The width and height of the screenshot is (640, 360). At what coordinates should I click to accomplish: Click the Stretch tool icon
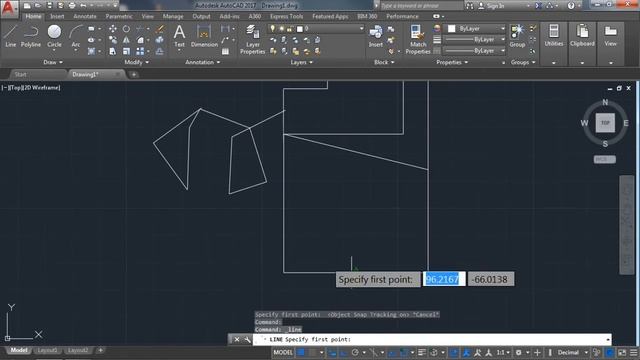(113, 51)
